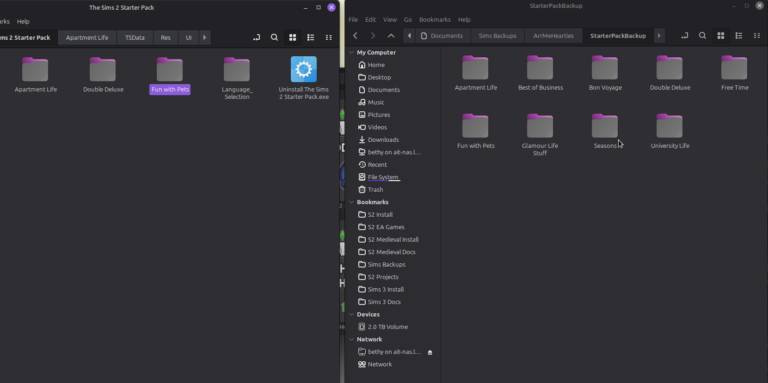Open Best of Business folder
768x383 pixels.
(x=540, y=68)
